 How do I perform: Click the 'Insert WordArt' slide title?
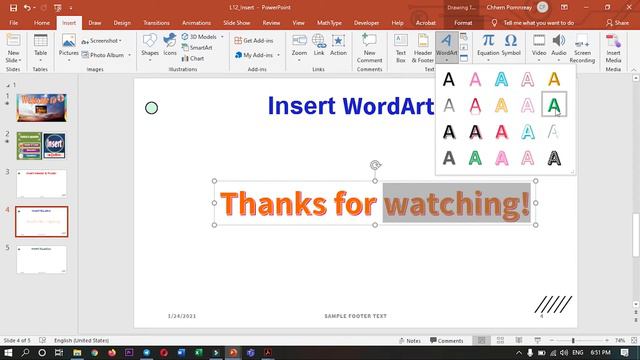(x=351, y=106)
